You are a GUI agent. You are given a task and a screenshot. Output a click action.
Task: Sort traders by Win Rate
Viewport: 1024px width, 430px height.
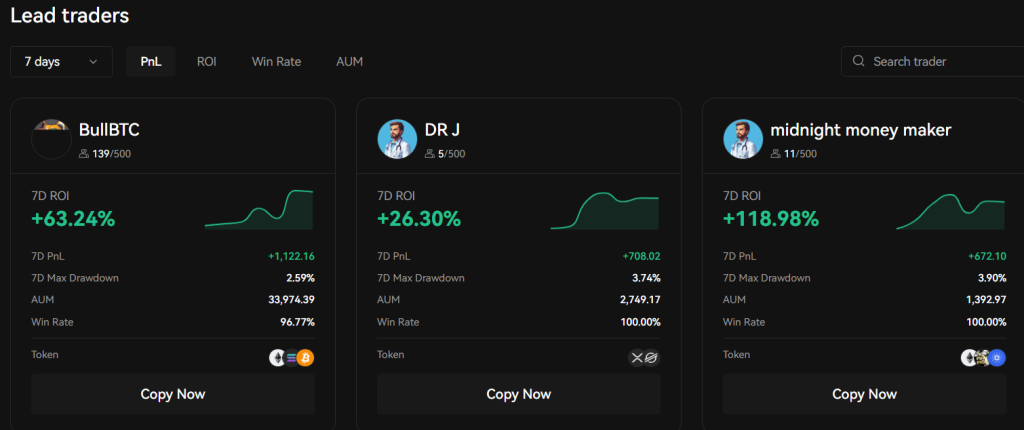coord(276,62)
